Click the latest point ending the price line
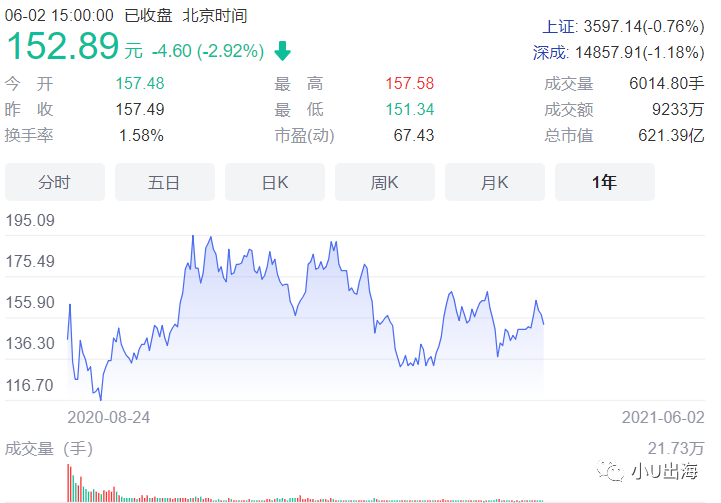721x503 pixels. [x=544, y=324]
